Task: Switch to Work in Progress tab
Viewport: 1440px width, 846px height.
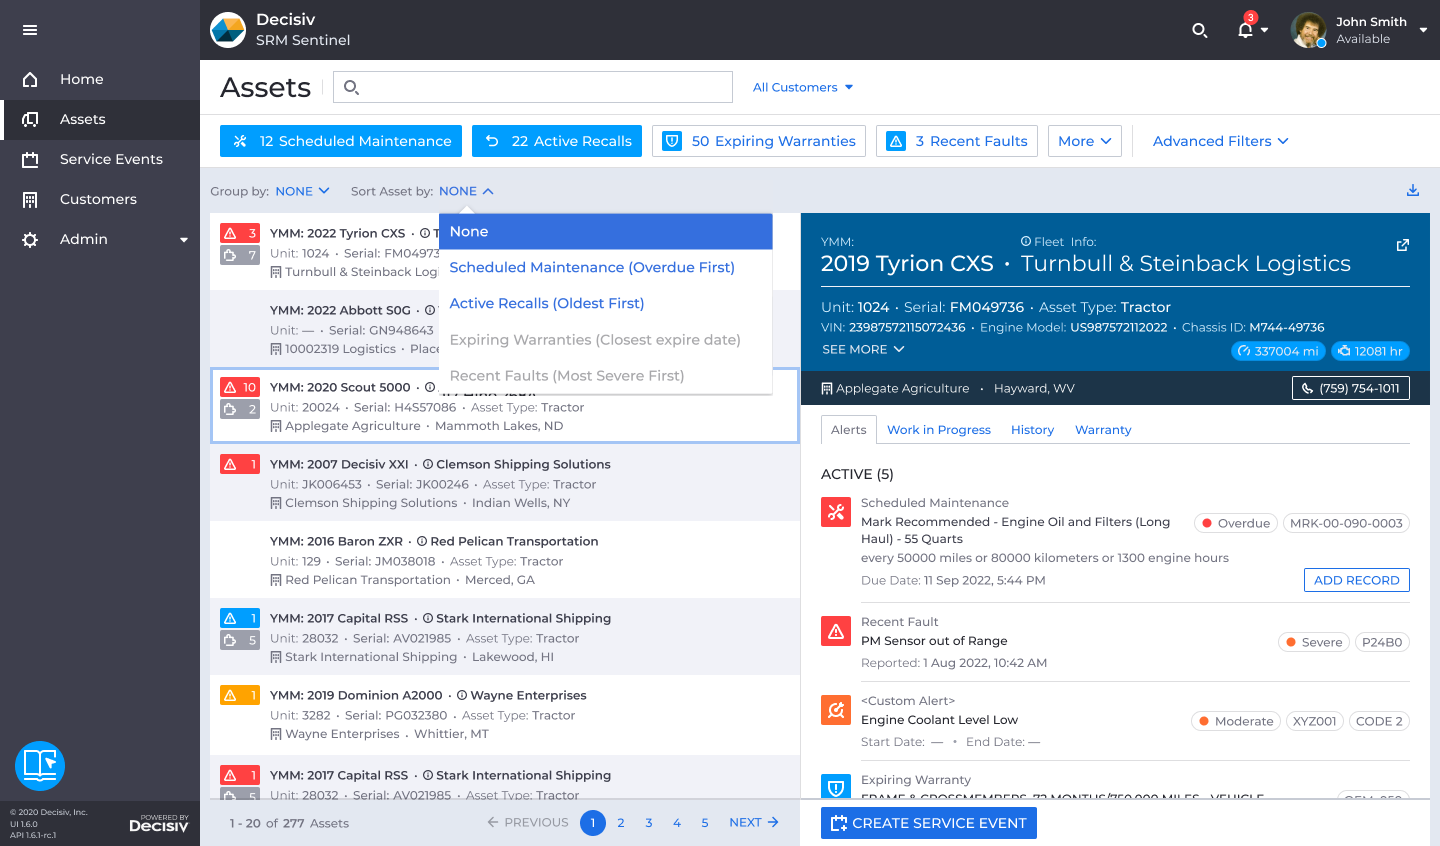Action: (939, 430)
